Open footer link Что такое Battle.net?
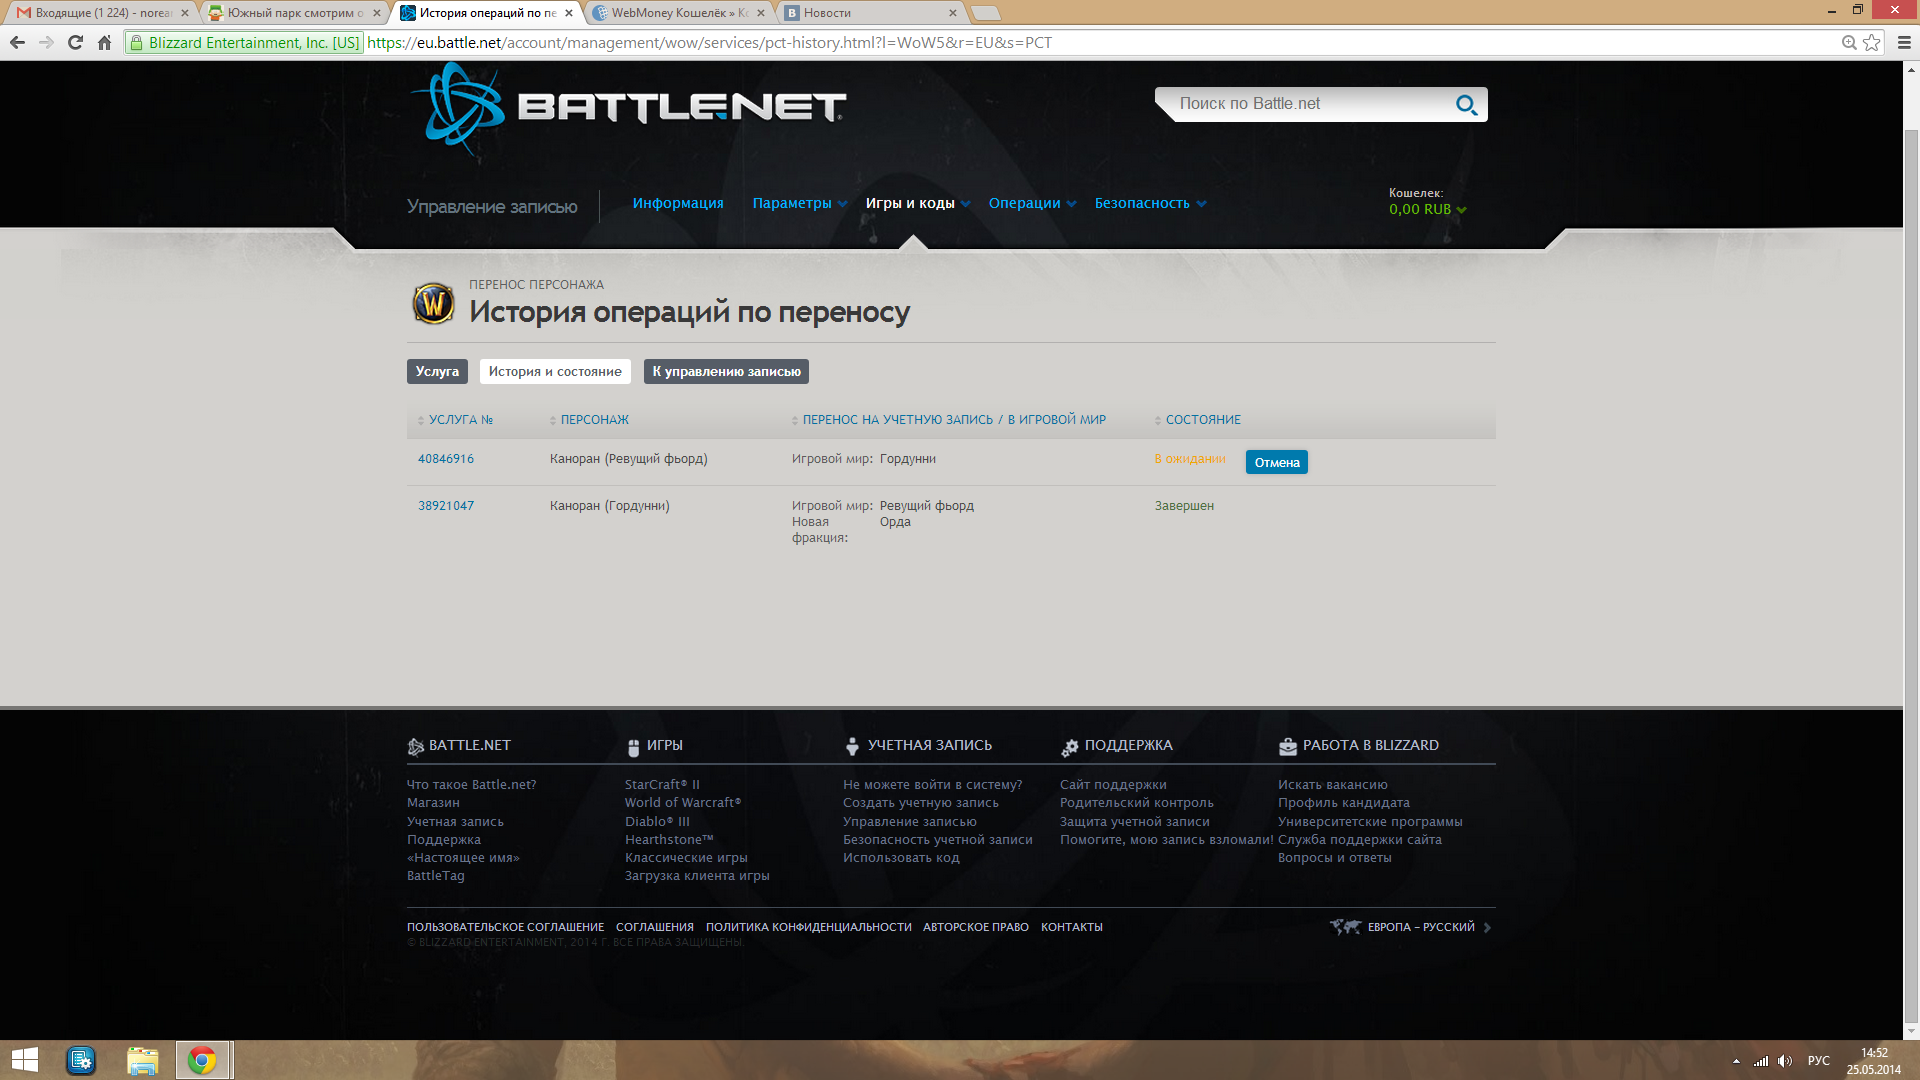 [471, 785]
